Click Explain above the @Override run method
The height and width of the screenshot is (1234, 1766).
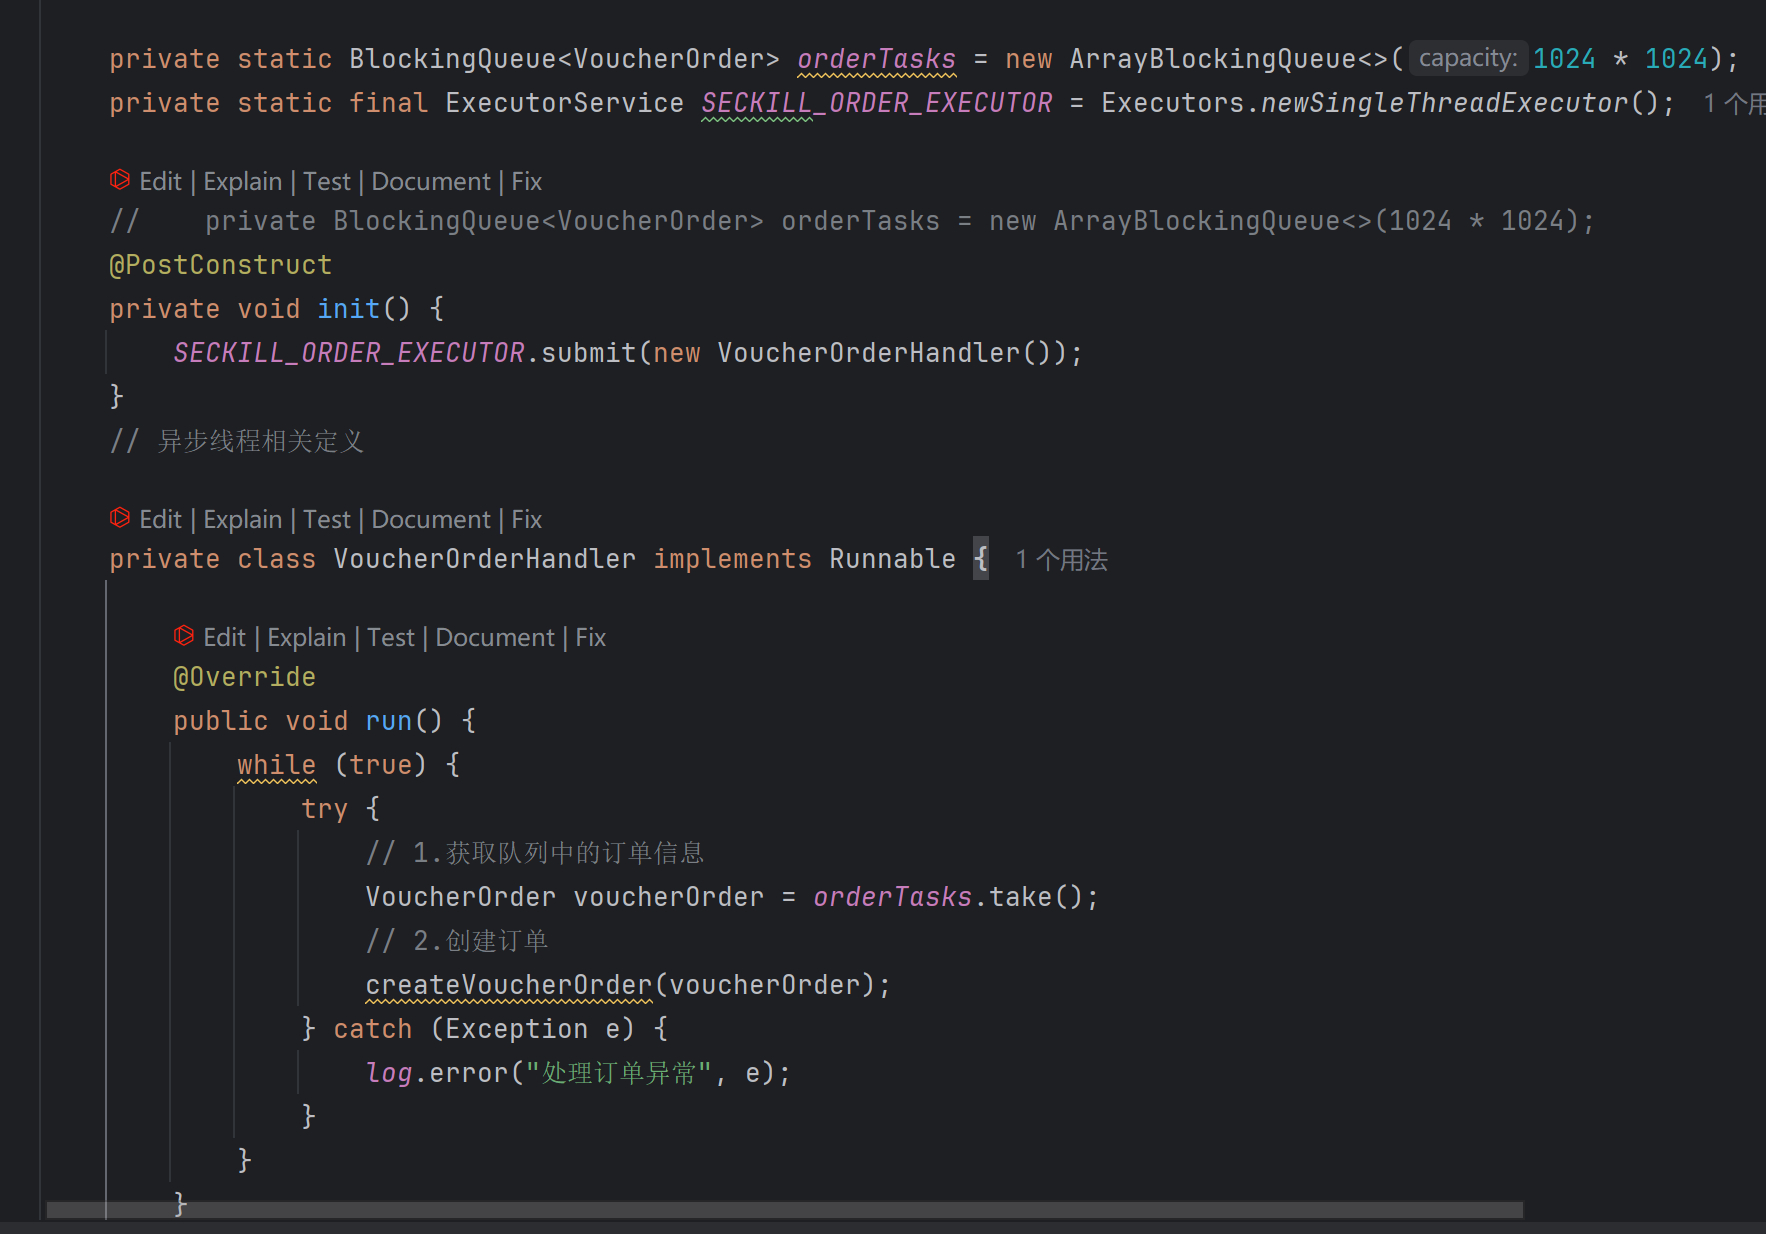pyautogui.click(x=307, y=637)
